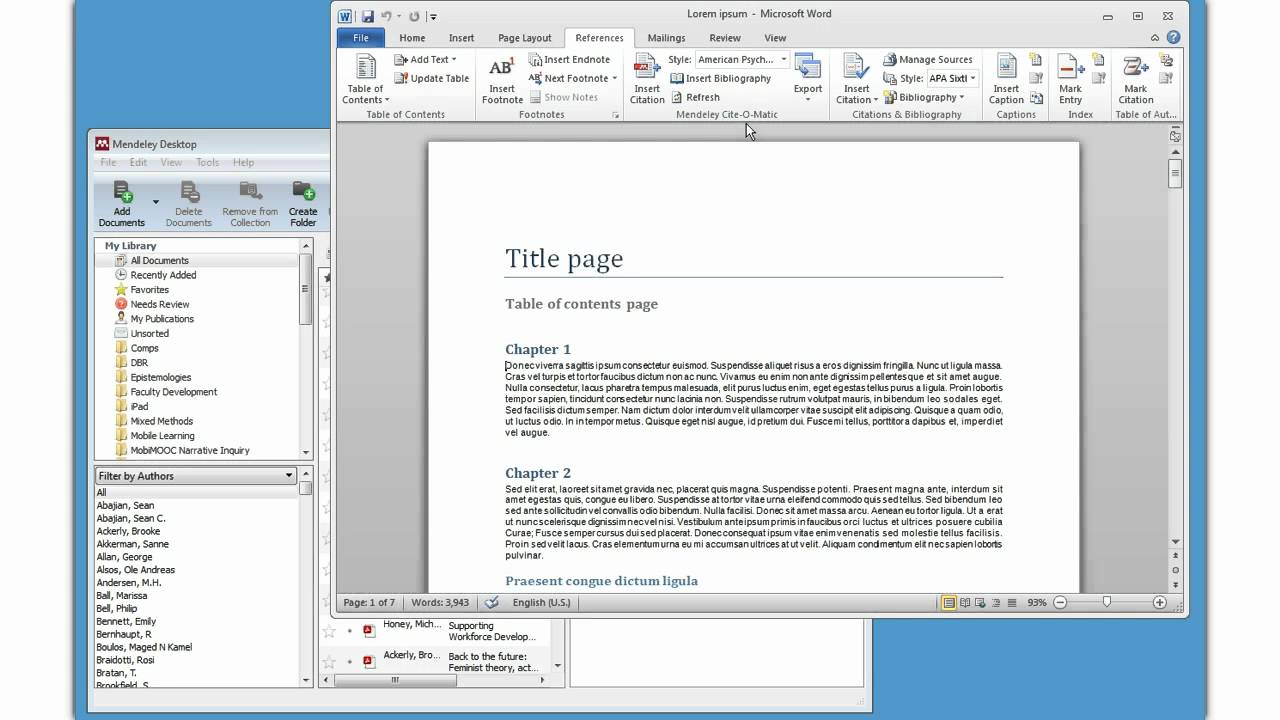The height and width of the screenshot is (720, 1280).
Task: Click Insert Bibliography in Mendeley Cite-O-Matic
Action: [720, 78]
